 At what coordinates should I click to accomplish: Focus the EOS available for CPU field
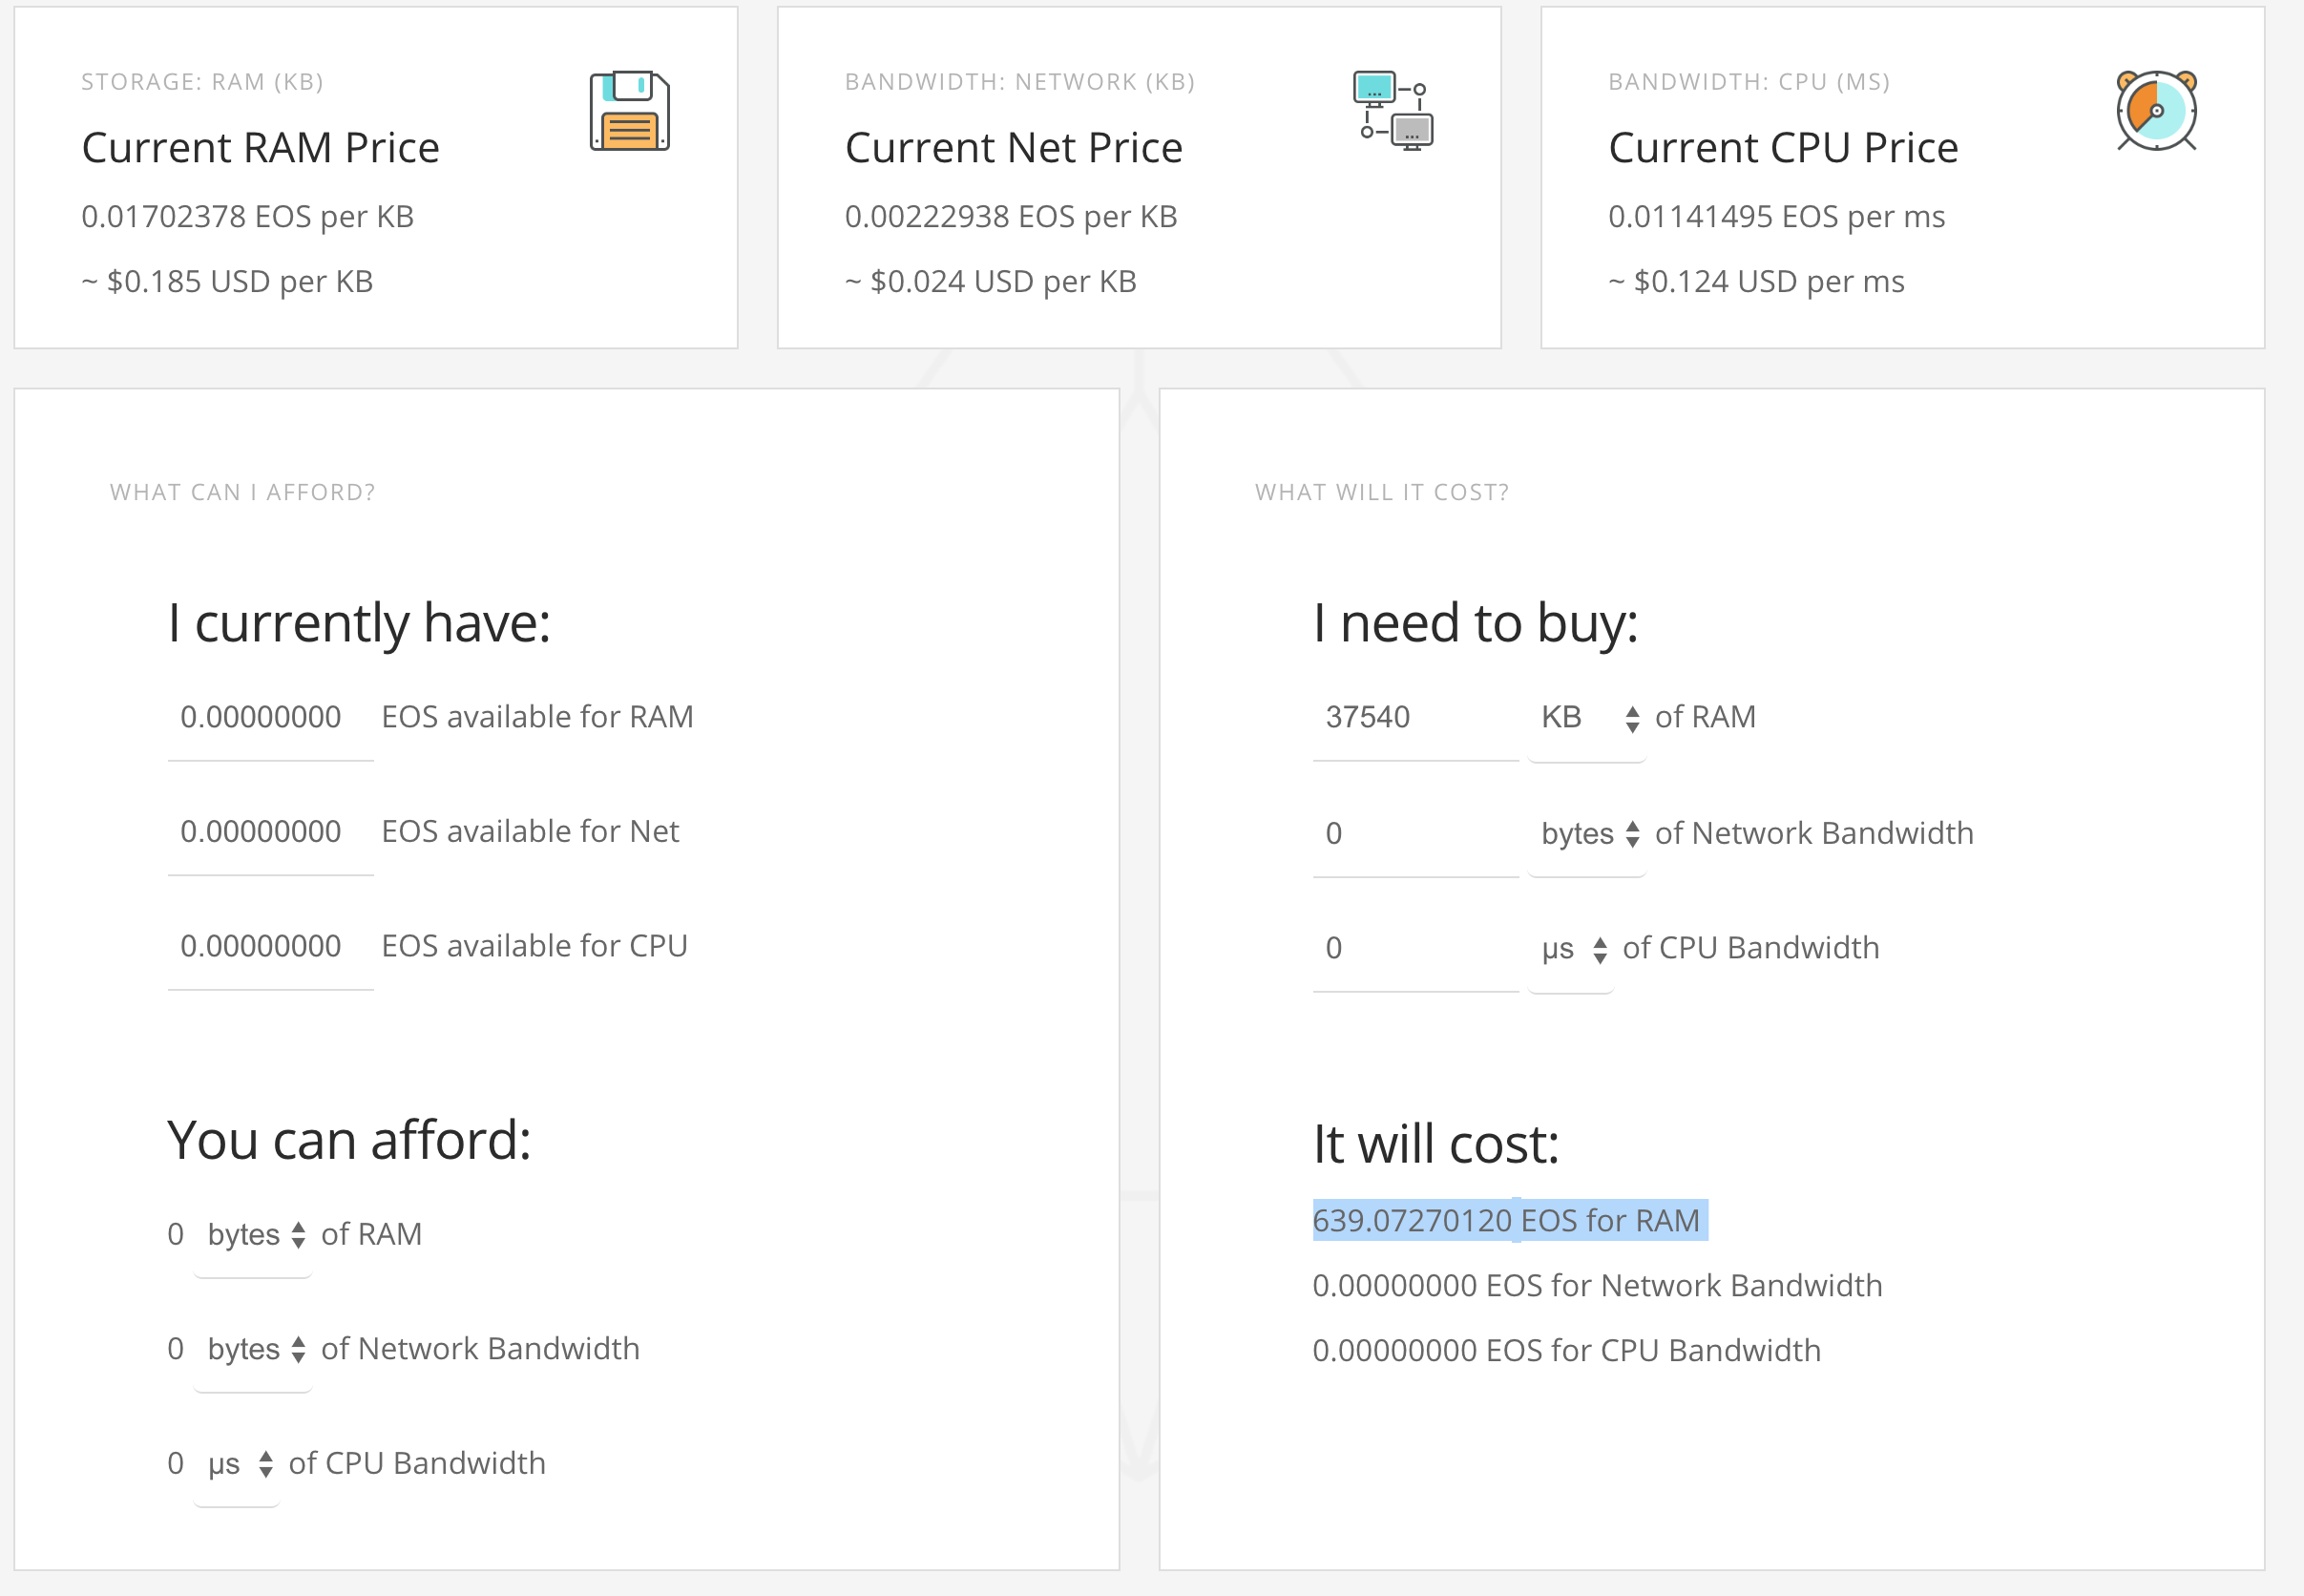coord(270,947)
